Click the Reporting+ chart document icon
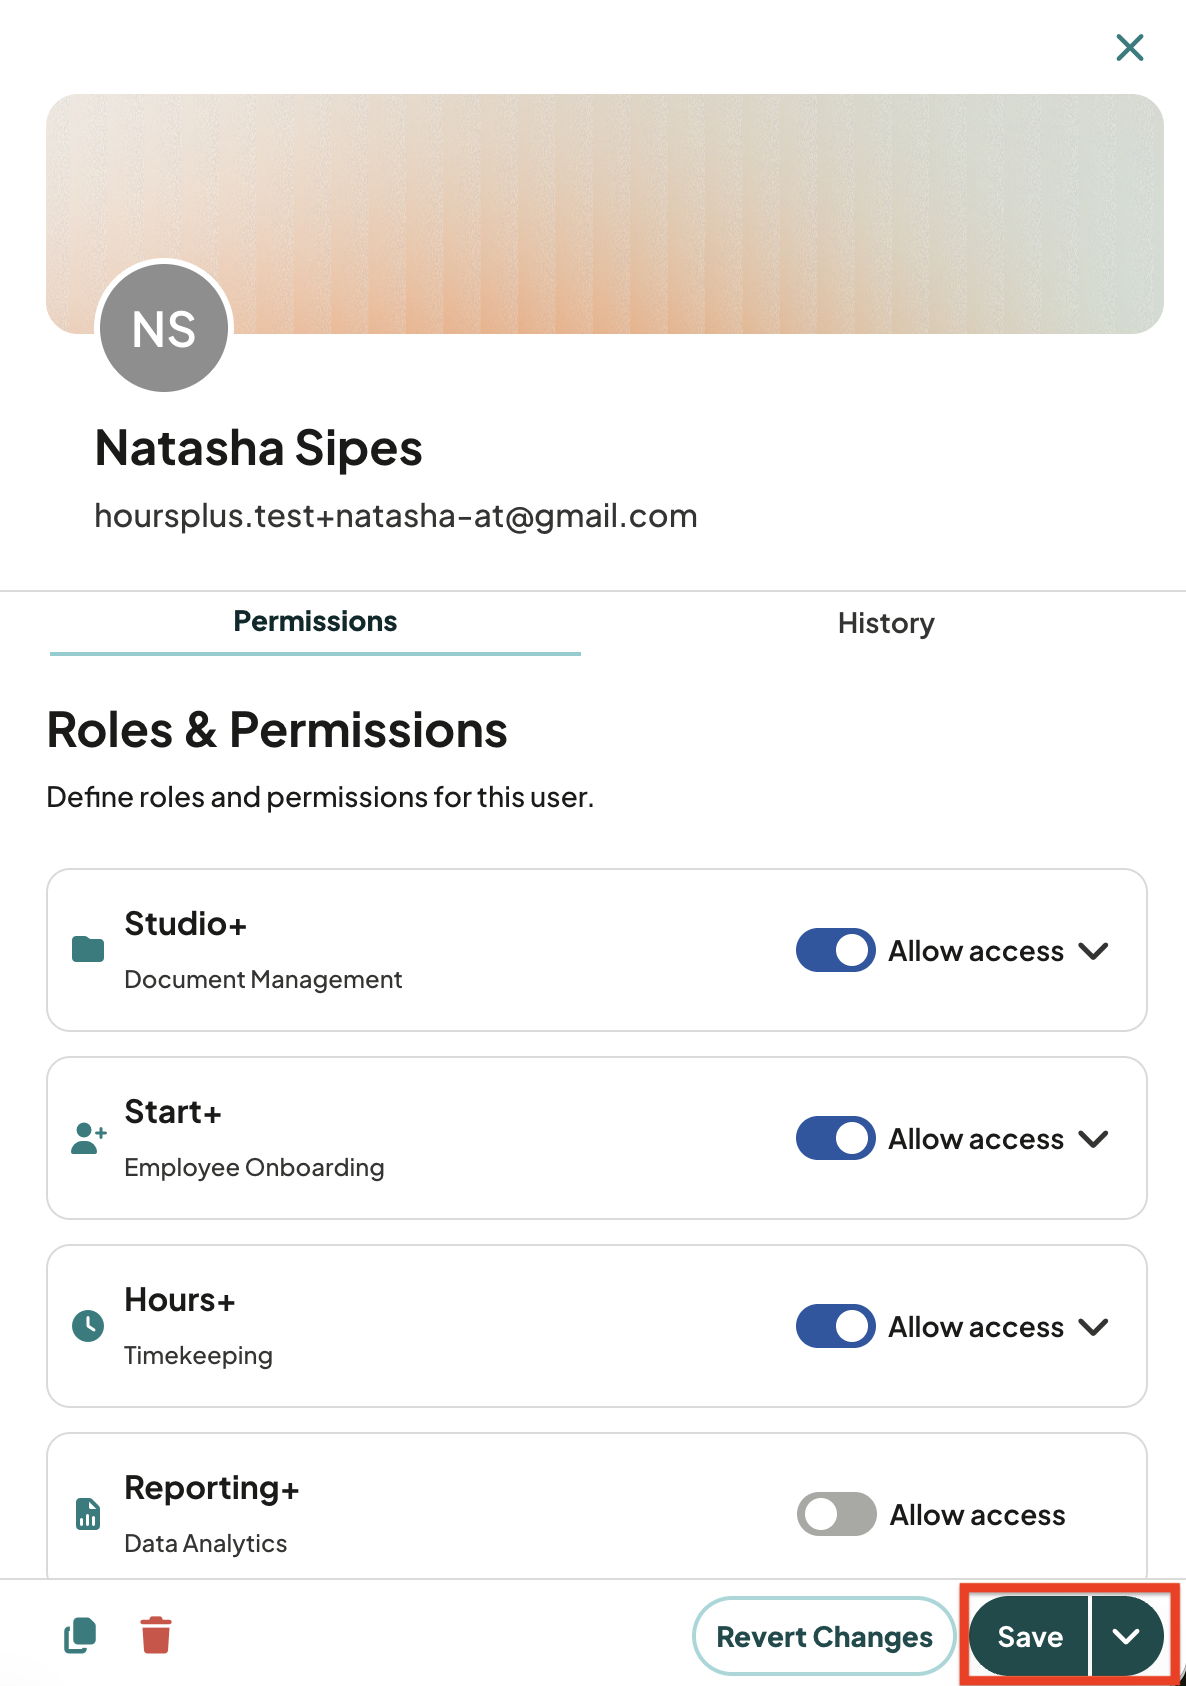The image size is (1186, 1686). pyautogui.click(x=88, y=1514)
